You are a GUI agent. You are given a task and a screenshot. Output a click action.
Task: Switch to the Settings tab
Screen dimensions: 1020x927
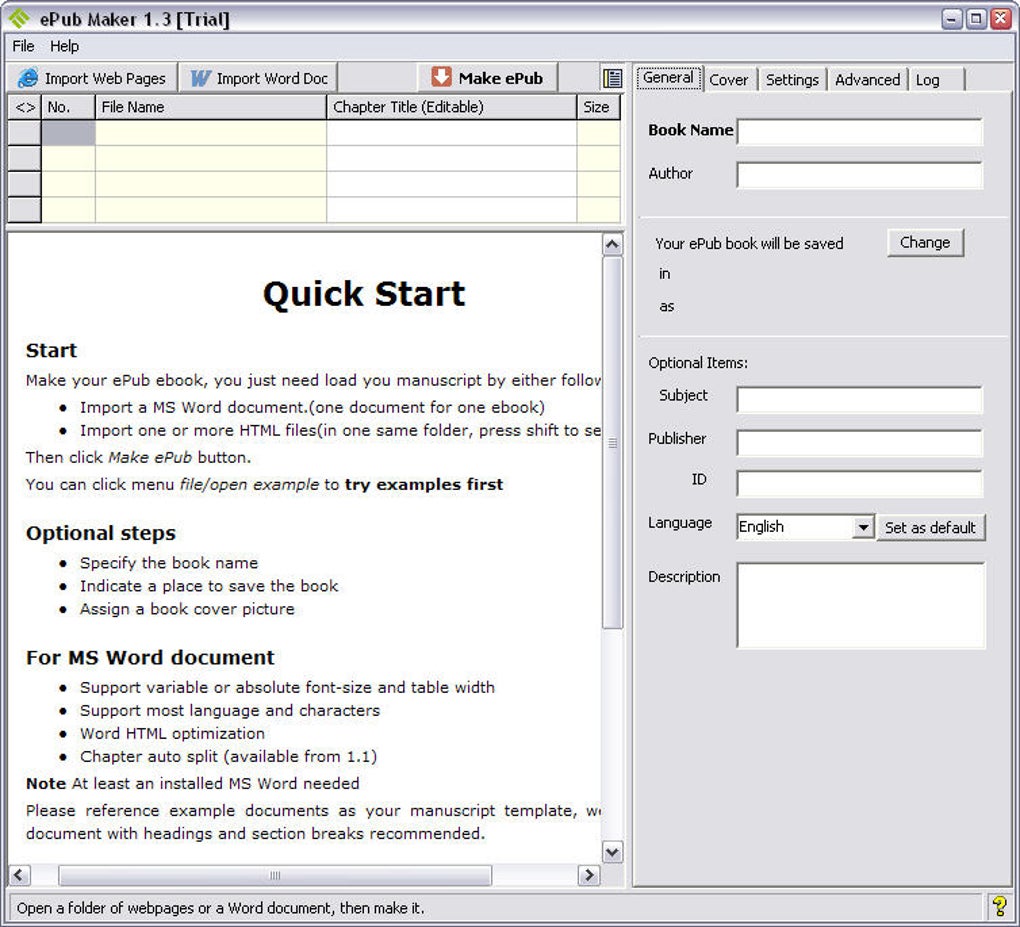point(792,79)
